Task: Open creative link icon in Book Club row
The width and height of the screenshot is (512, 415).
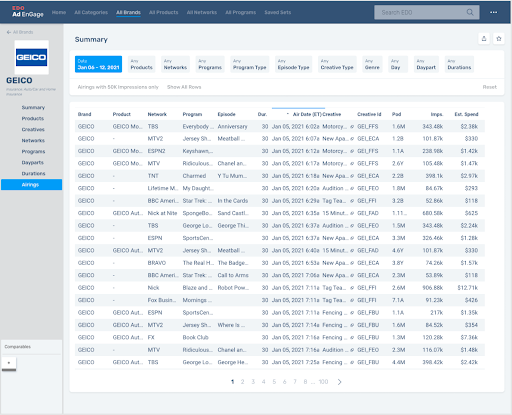Action: (x=352, y=338)
